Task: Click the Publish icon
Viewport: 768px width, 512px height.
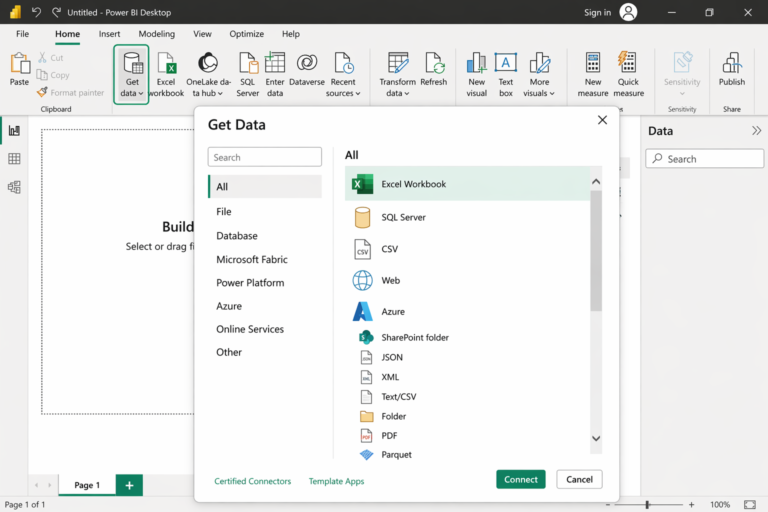Action: click(732, 70)
